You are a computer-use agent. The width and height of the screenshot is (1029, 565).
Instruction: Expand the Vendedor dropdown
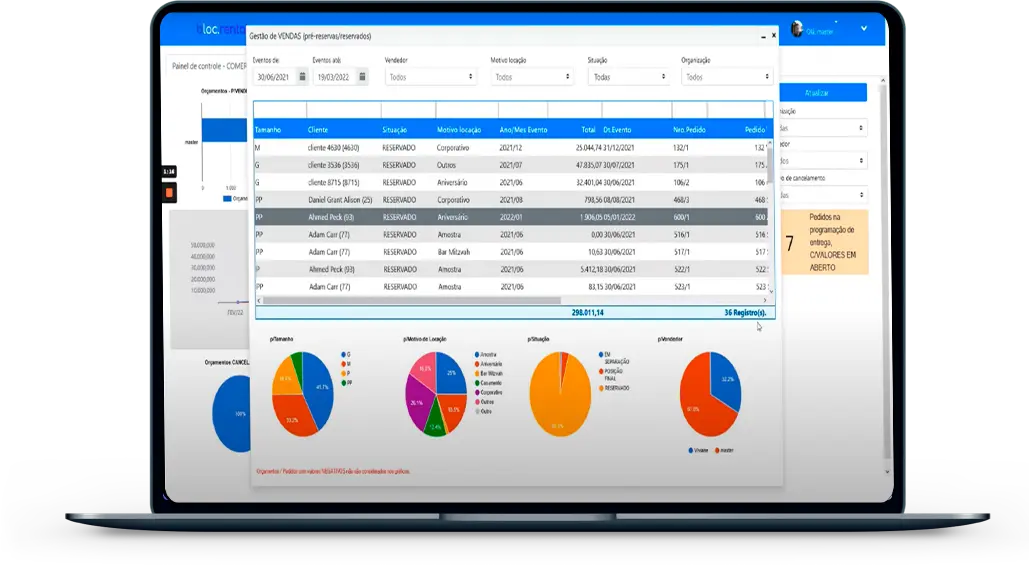430,77
